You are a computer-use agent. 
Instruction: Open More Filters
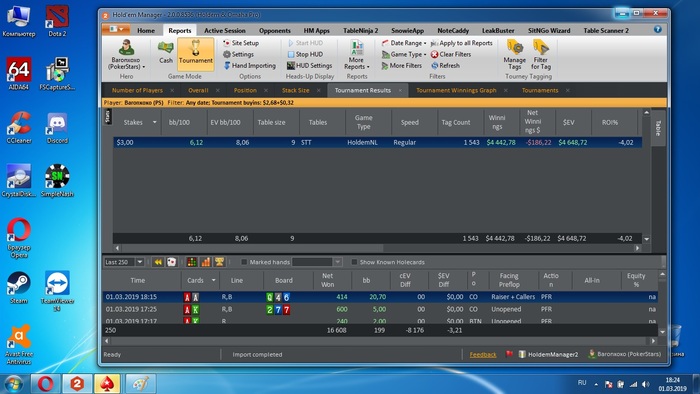click(401, 65)
